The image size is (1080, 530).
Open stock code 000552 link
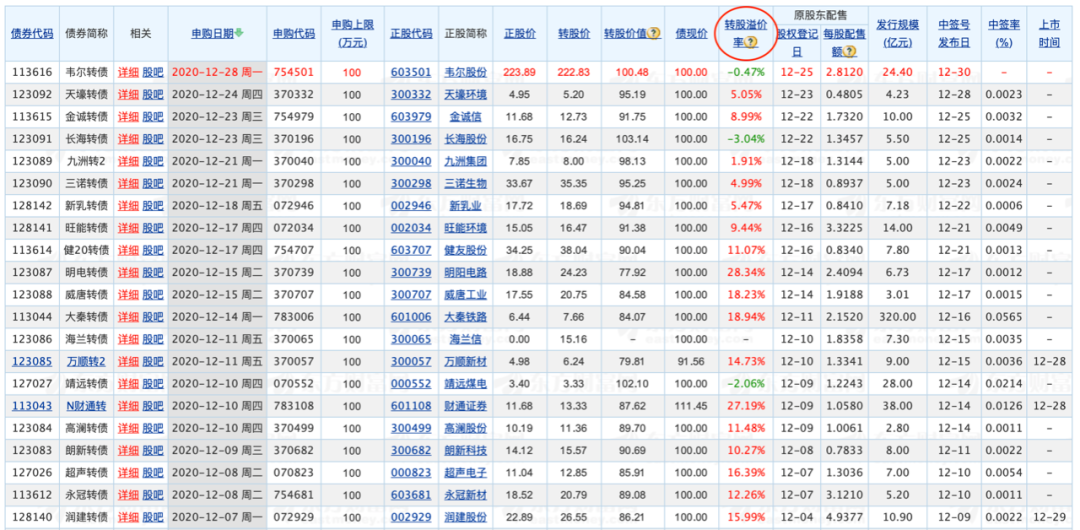(411, 384)
